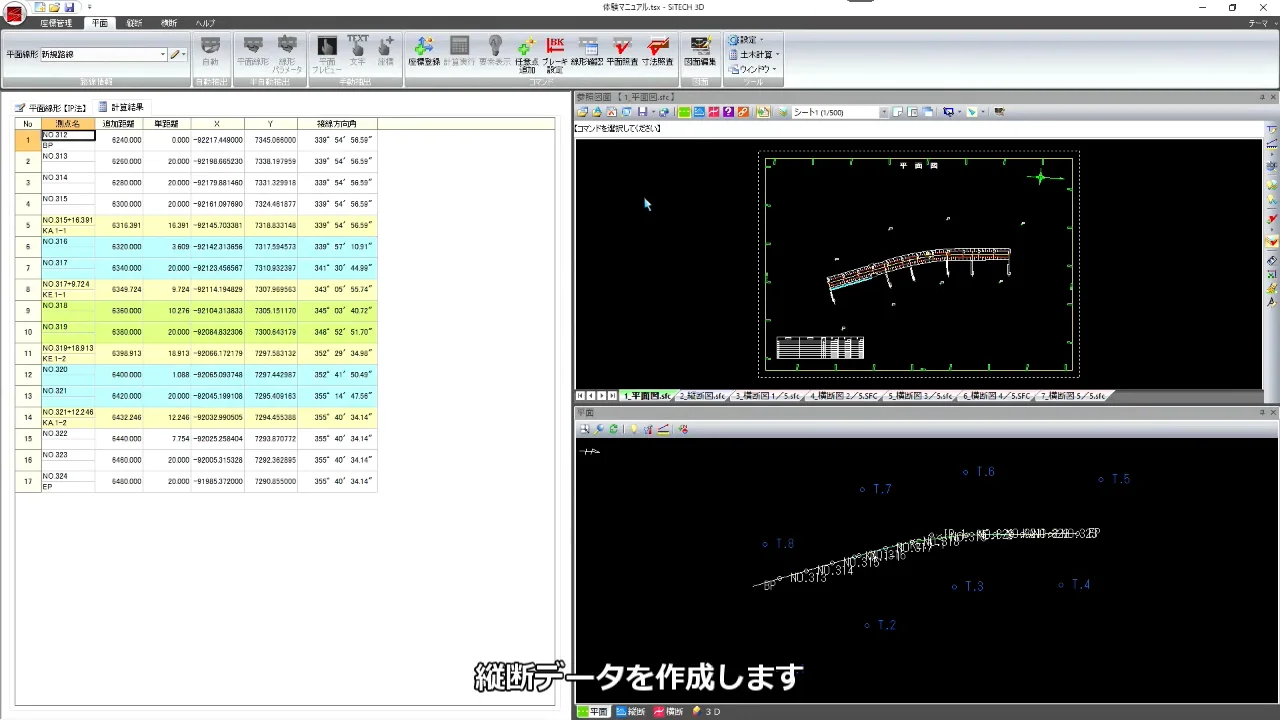This screenshot has width=1280, height=720.
Task: Open the 7_横断図 5/5.sfc drawing tab
Action: point(1074,396)
